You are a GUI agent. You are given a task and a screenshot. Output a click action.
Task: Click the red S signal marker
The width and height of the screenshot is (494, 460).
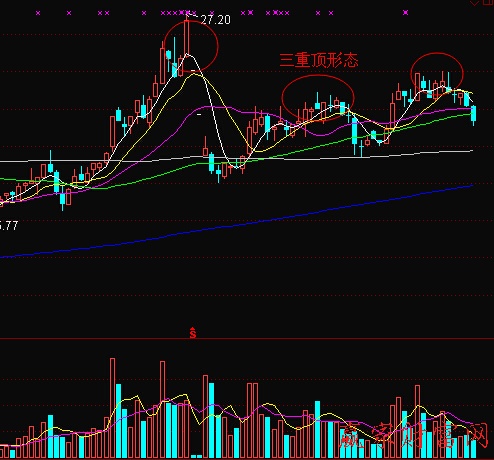[x=193, y=333]
